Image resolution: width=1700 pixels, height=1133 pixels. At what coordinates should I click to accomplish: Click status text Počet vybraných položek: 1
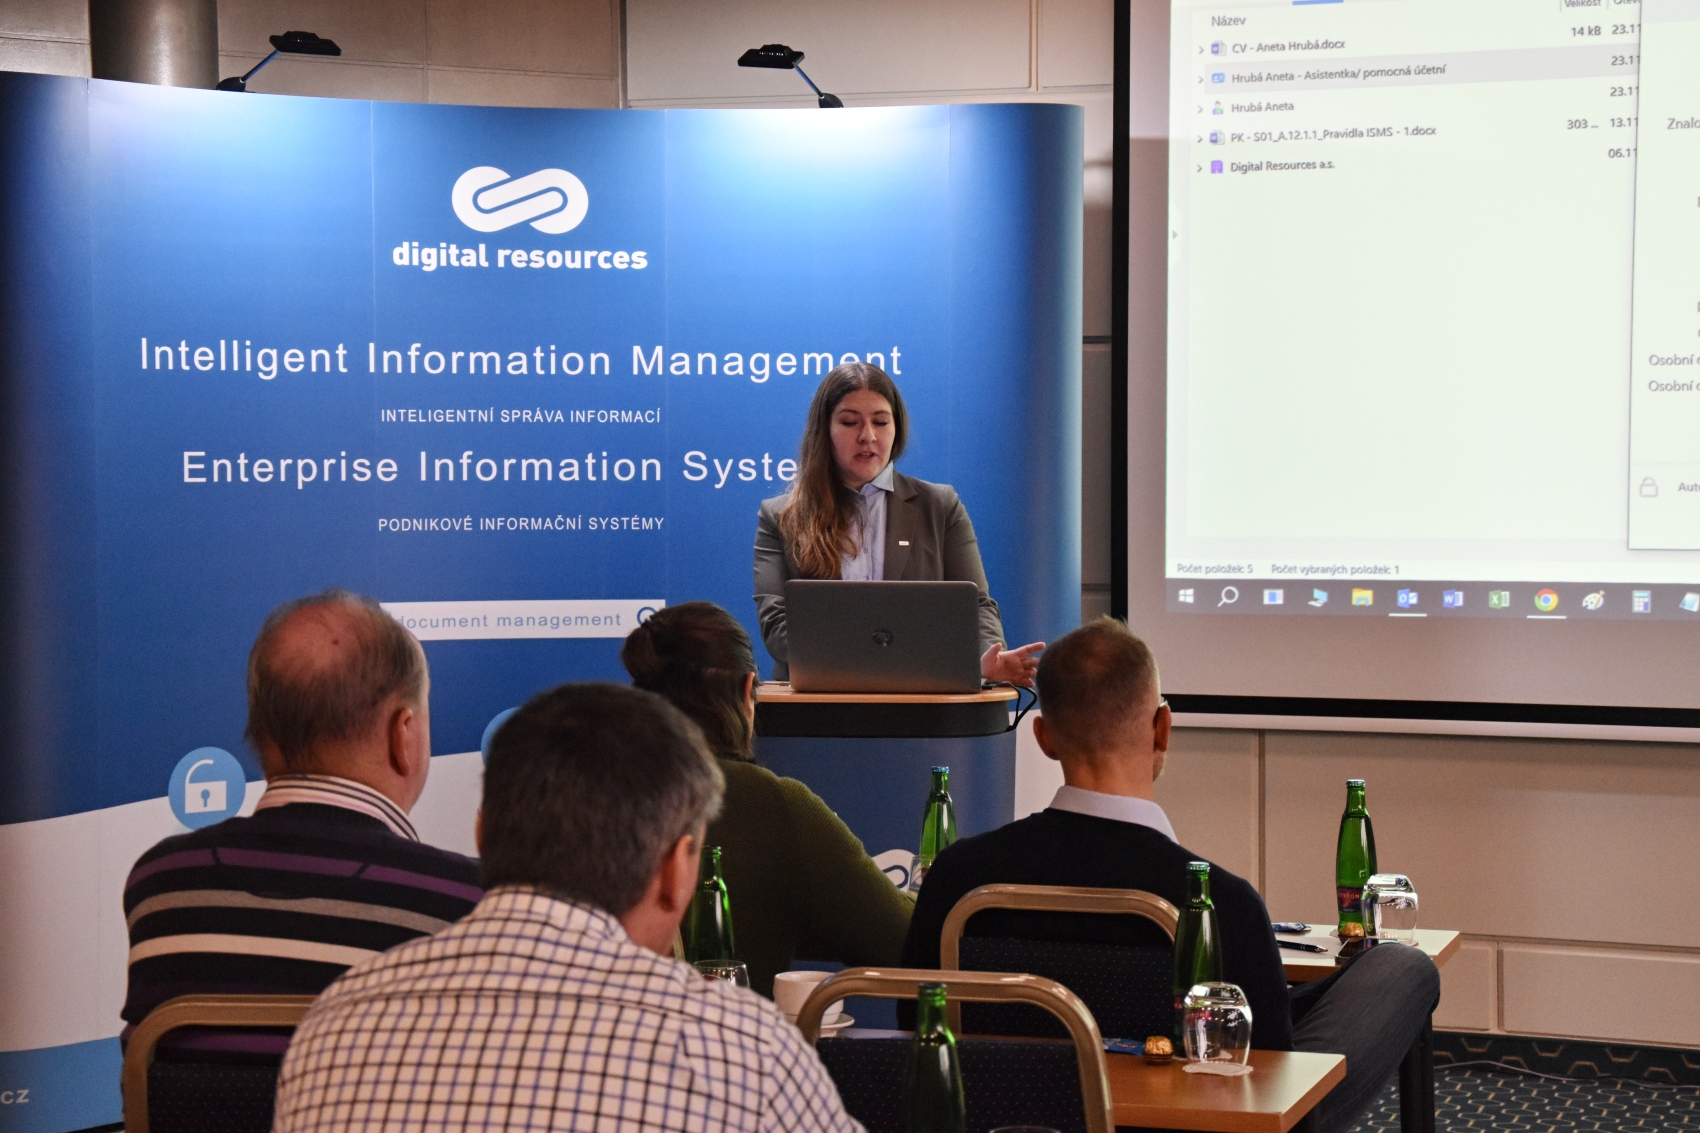tap(1335, 569)
